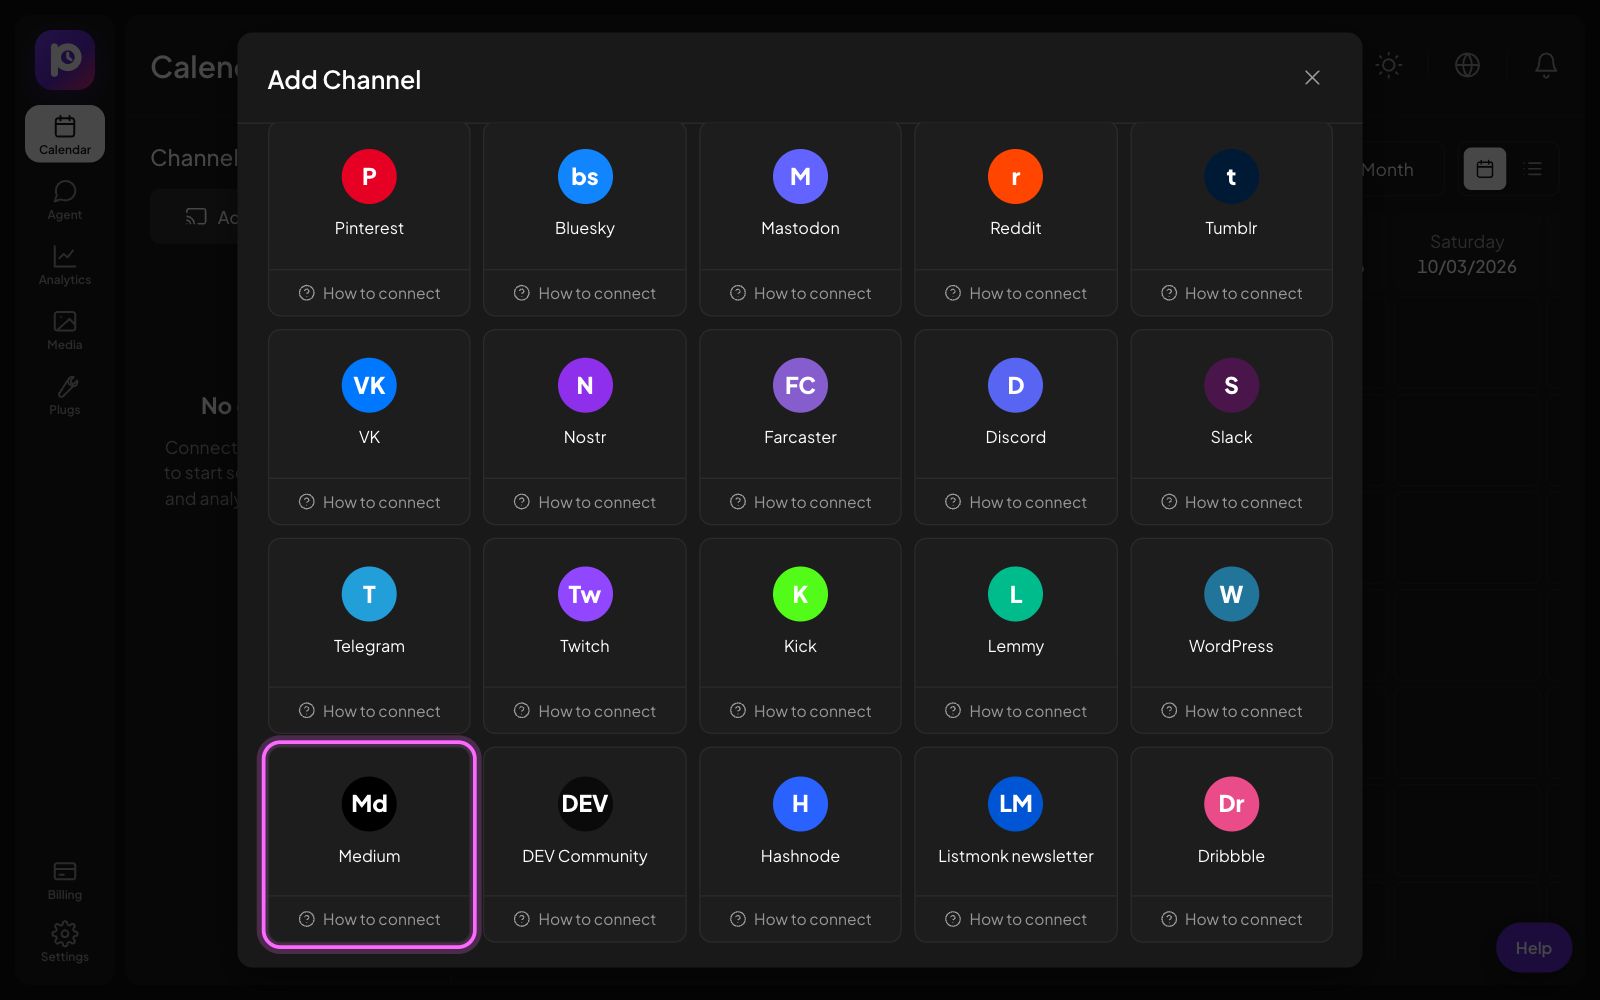The width and height of the screenshot is (1600, 1000).
Task: Choose the Lemmy channel icon
Action: click(x=1016, y=595)
